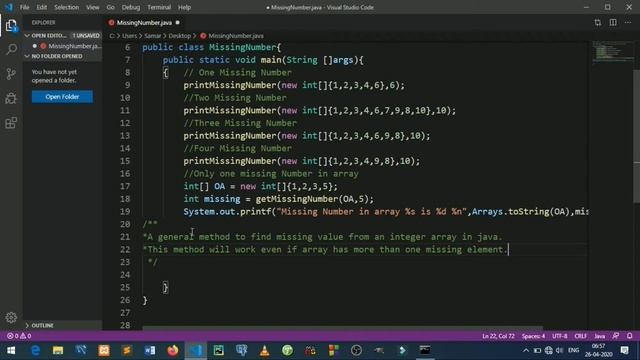Open the Windows Action Center
This screenshot has width=640, height=360.
tap(624, 350)
